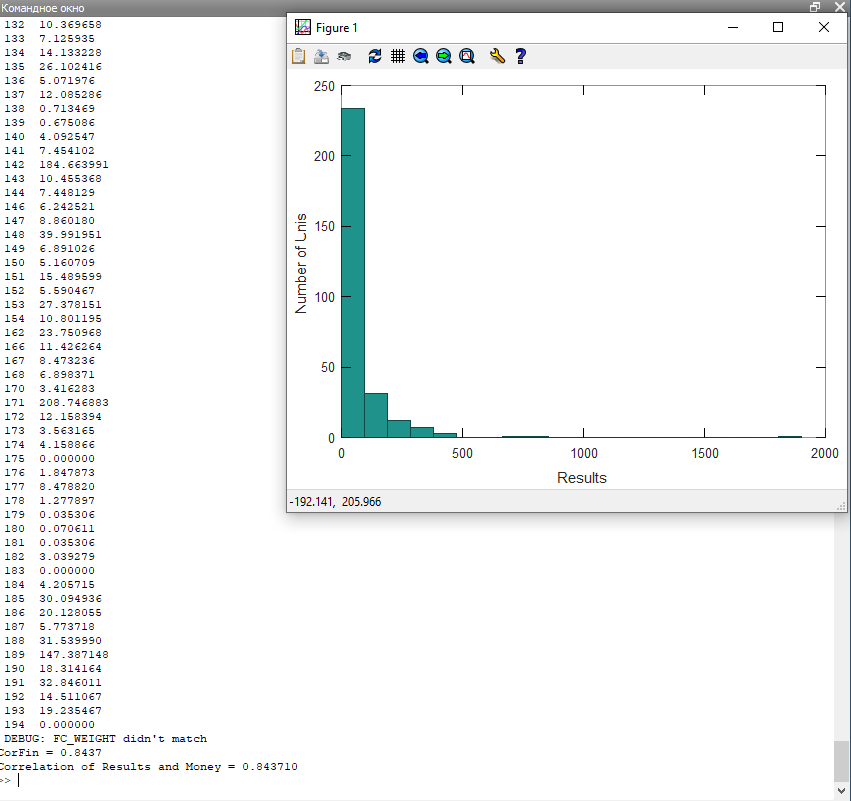
Task: Toggle the grid on the plot
Action: pyautogui.click(x=398, y=56)
